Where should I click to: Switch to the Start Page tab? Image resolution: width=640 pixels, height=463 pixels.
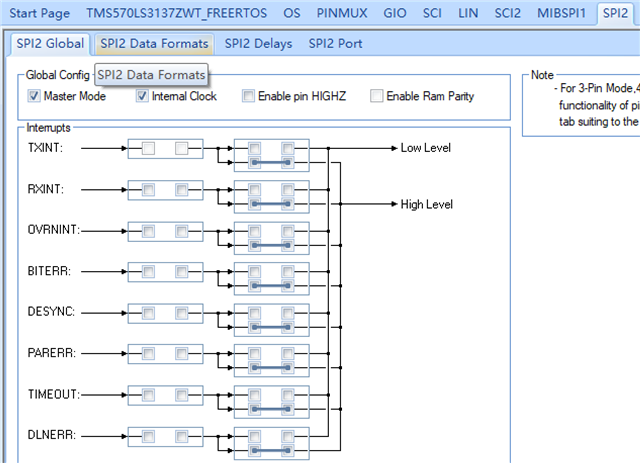click(x=40, y=13)
